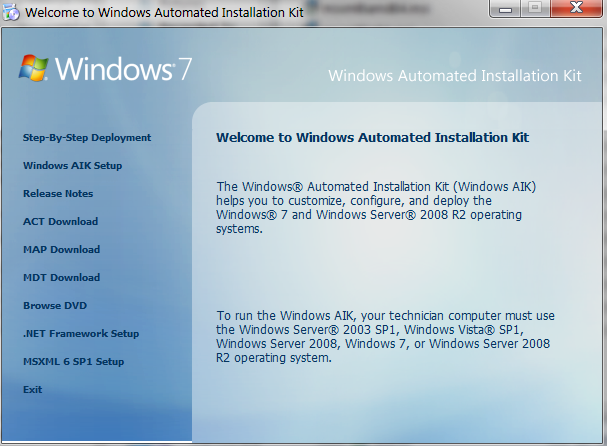Click the "Windows 7" logo text

coord(123,69)
